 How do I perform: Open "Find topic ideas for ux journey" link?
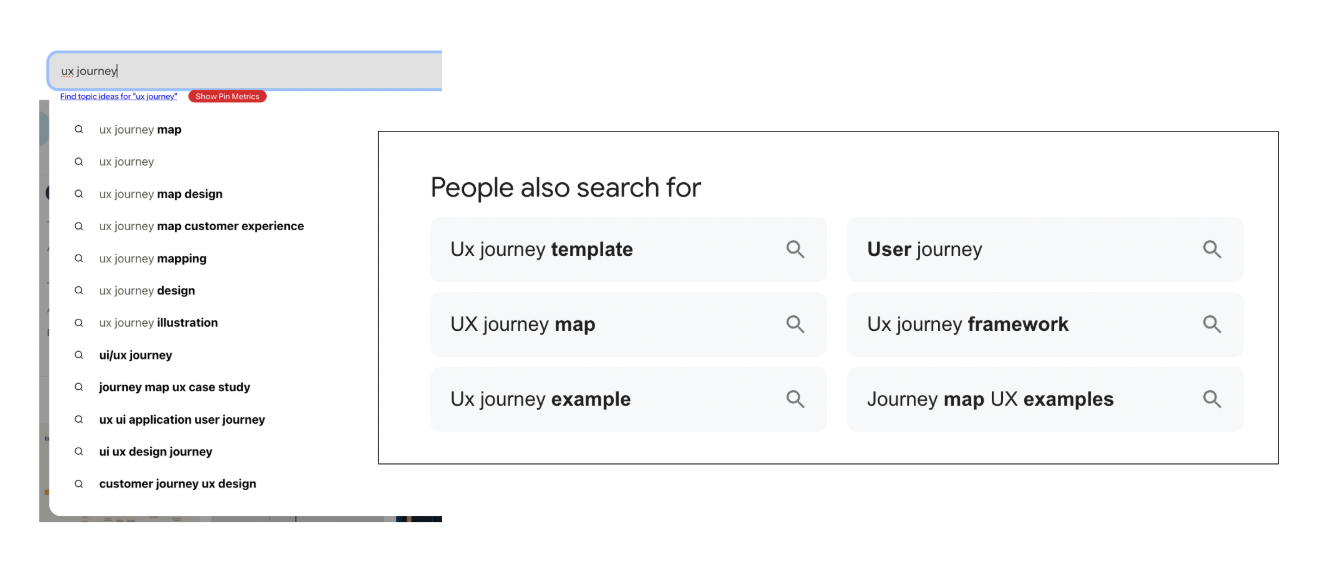(x=118, y=97)
